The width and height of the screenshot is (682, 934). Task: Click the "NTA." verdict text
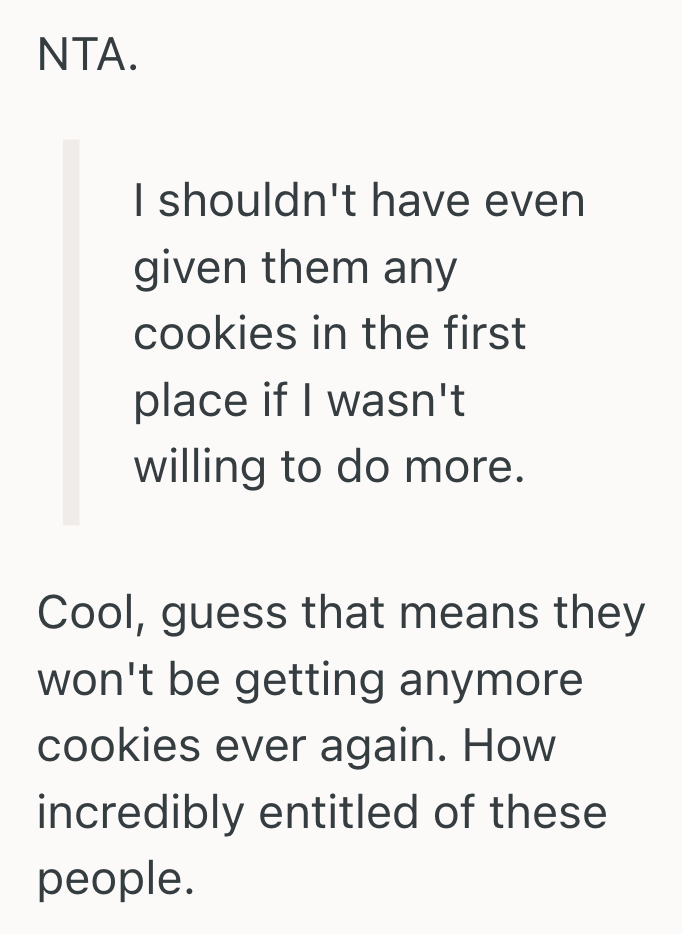coord(87,57)
